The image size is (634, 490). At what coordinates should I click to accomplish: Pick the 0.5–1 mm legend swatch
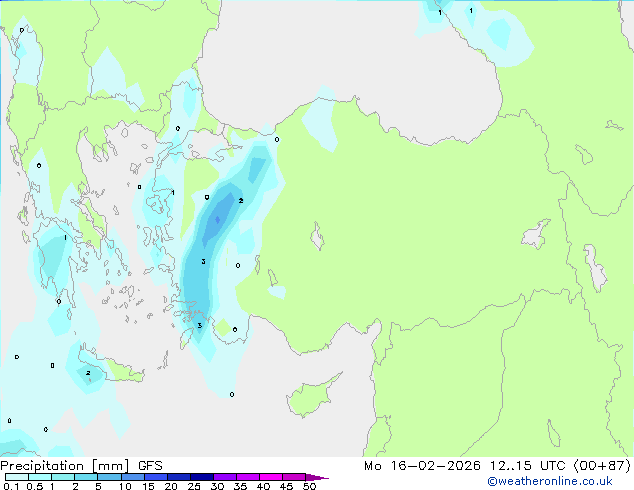tap(40, 477)
